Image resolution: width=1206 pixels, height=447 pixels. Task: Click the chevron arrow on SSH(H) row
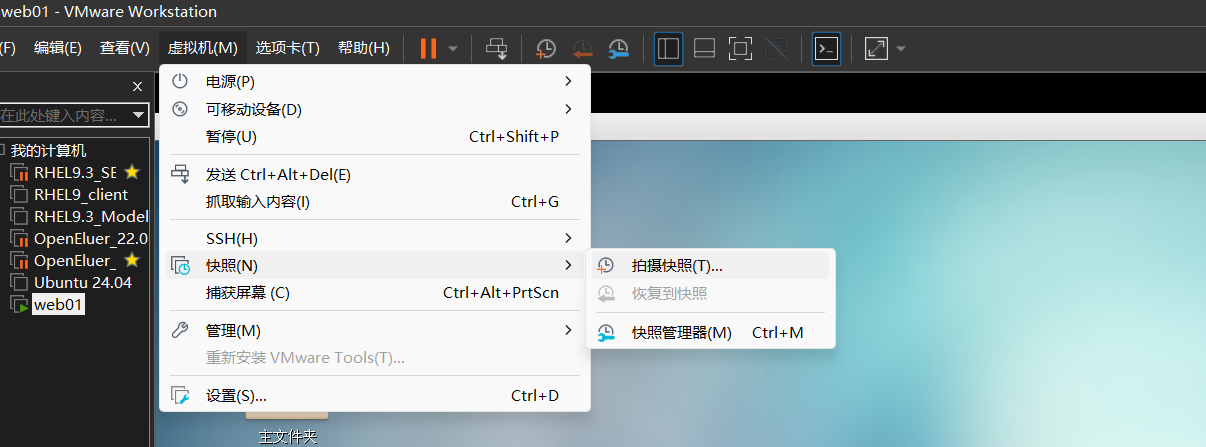(568, 238)
